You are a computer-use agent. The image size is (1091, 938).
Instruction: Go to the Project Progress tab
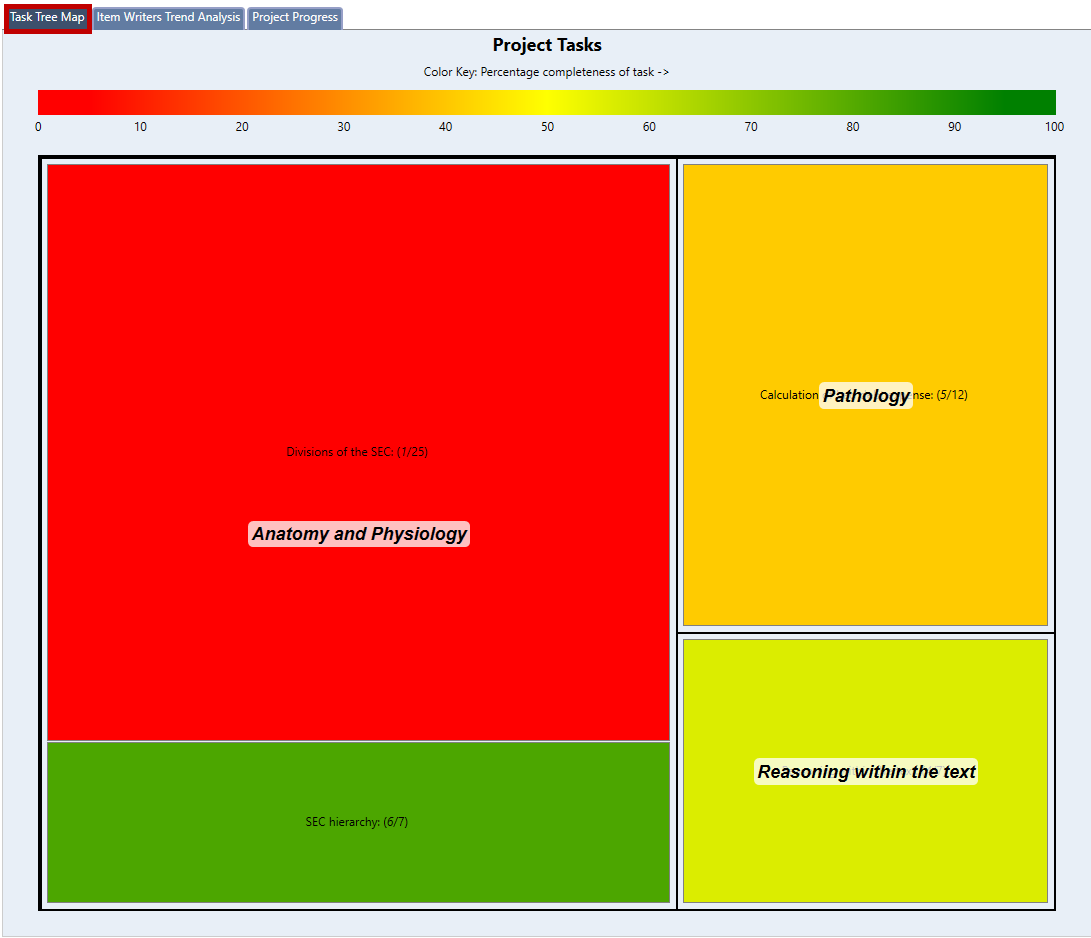[295, 17]
